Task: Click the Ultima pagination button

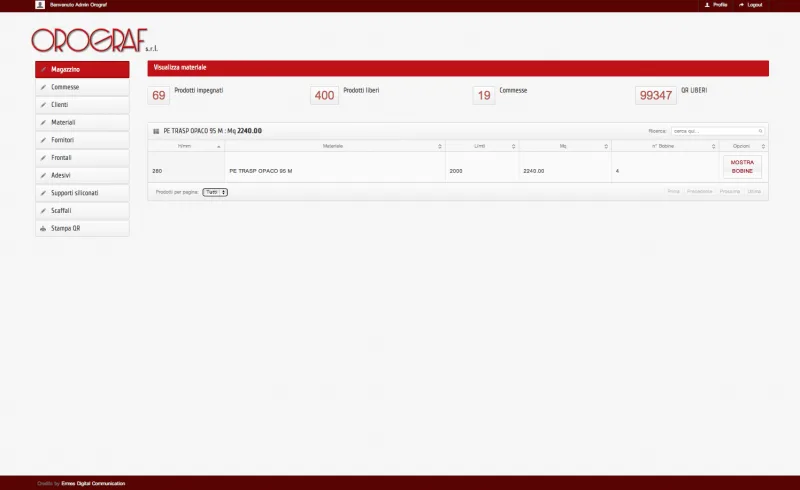Action: coord(754,191)
